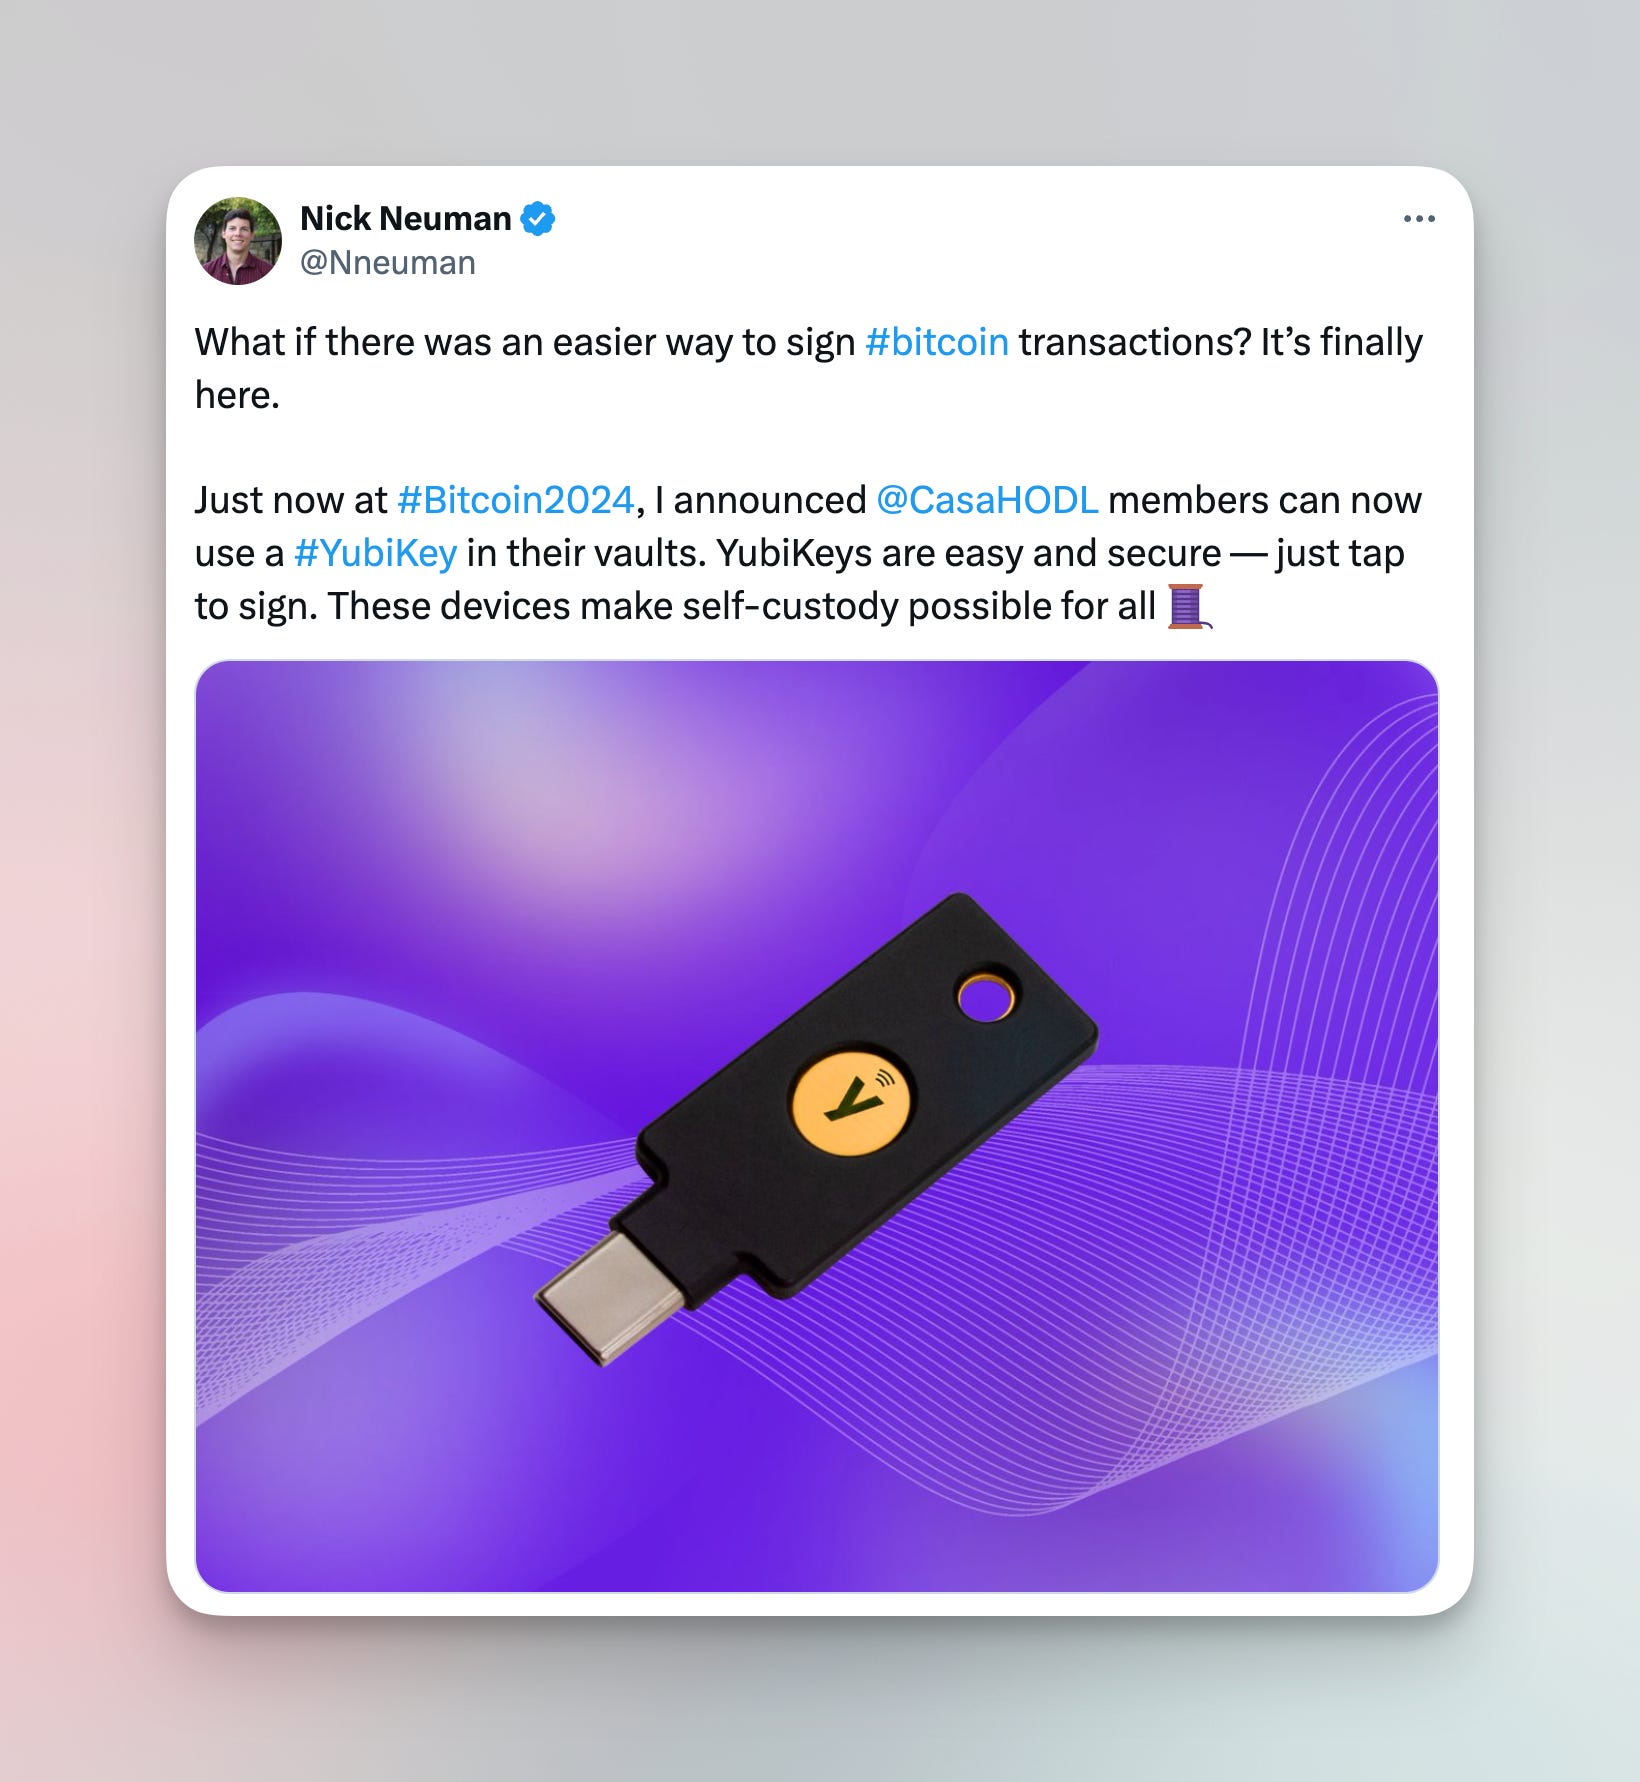The width and height of the screenshot is (1640, 1782).
Task: Open the purple YubiKey image attachment
Action: tap(817, 1126)
